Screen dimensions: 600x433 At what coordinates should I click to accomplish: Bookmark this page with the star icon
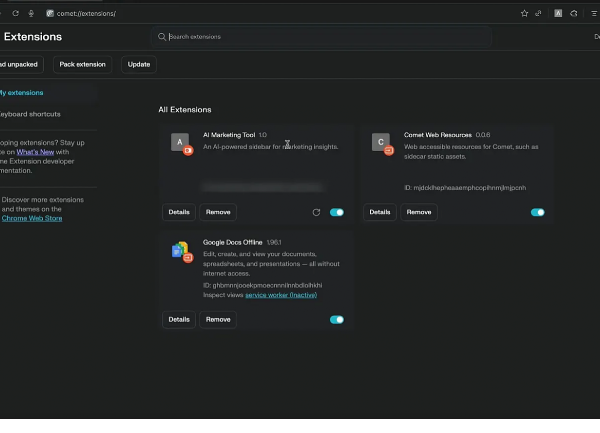pyautogui.click(x=524, y=13)
